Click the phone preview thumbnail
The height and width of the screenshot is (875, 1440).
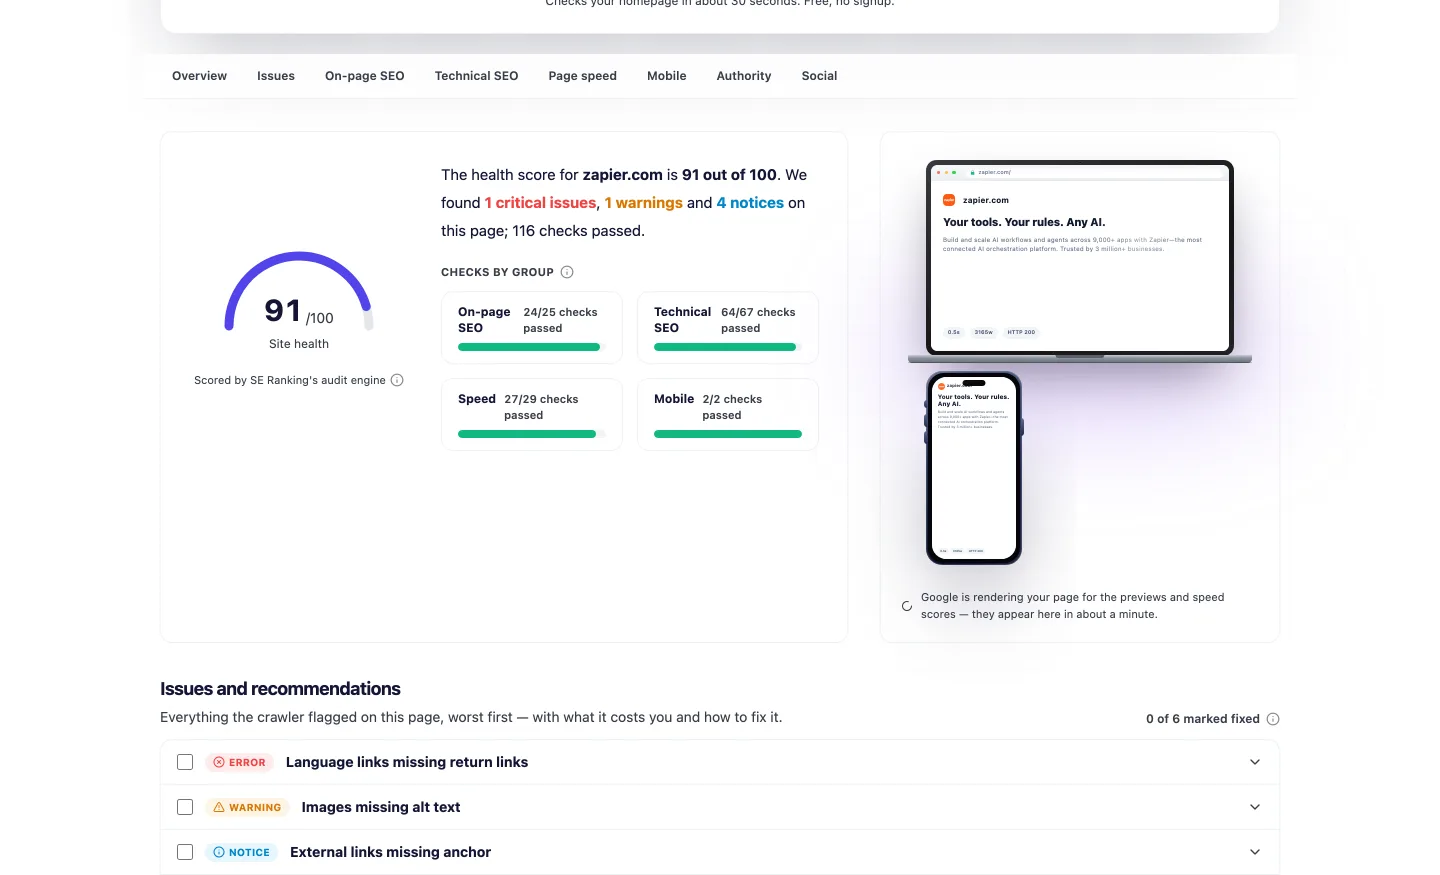pyautogui.click(x=974, y=468)
